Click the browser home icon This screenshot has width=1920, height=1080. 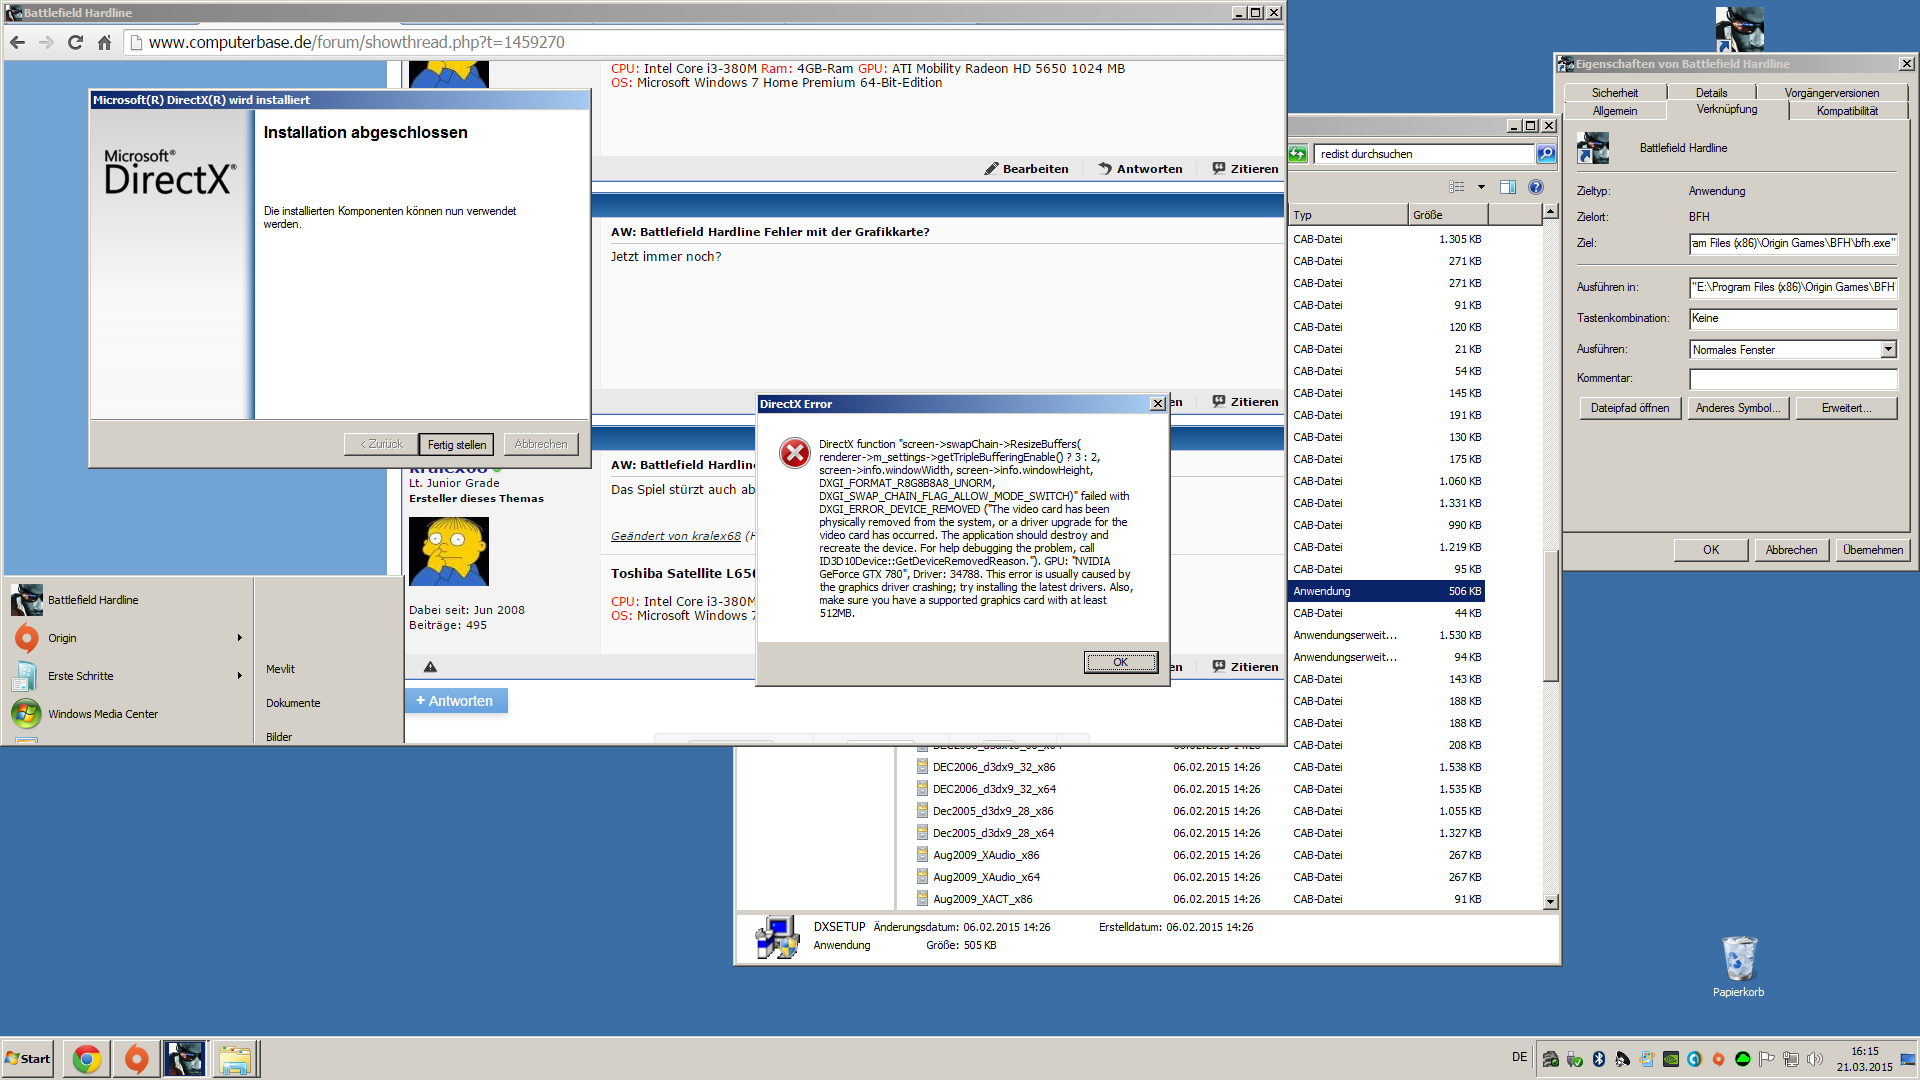click(x=104, y=42)
